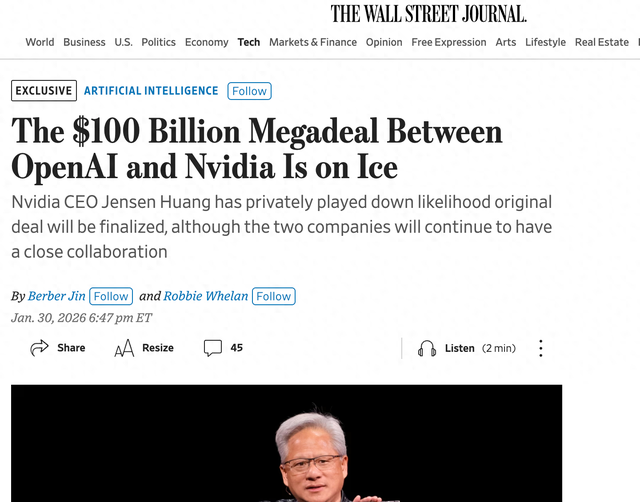This screenshot has width=640, height=502.
Task: Click the Resize text icon
Action: 124,348
